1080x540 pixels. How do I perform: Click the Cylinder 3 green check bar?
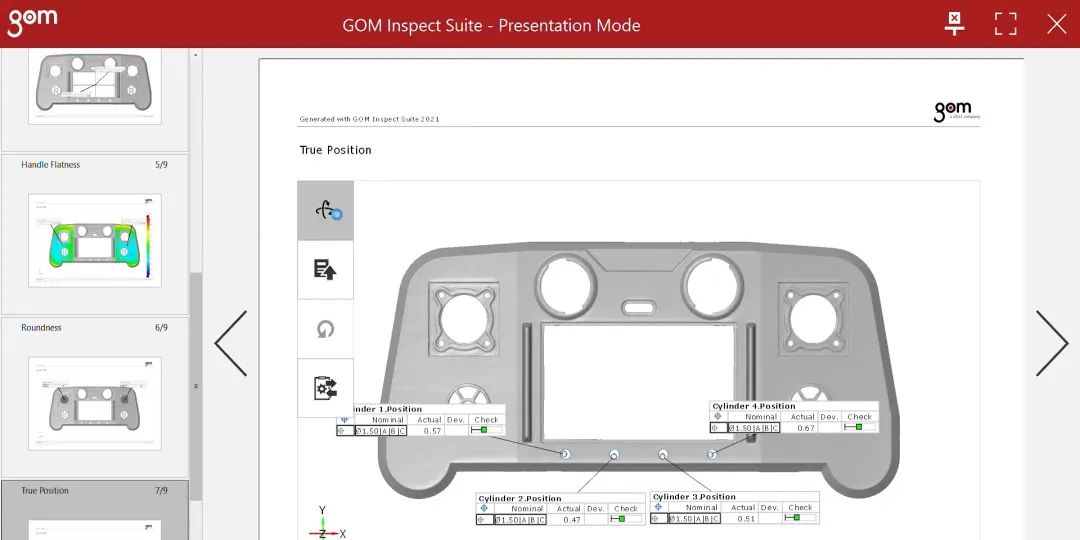[800, 517]
